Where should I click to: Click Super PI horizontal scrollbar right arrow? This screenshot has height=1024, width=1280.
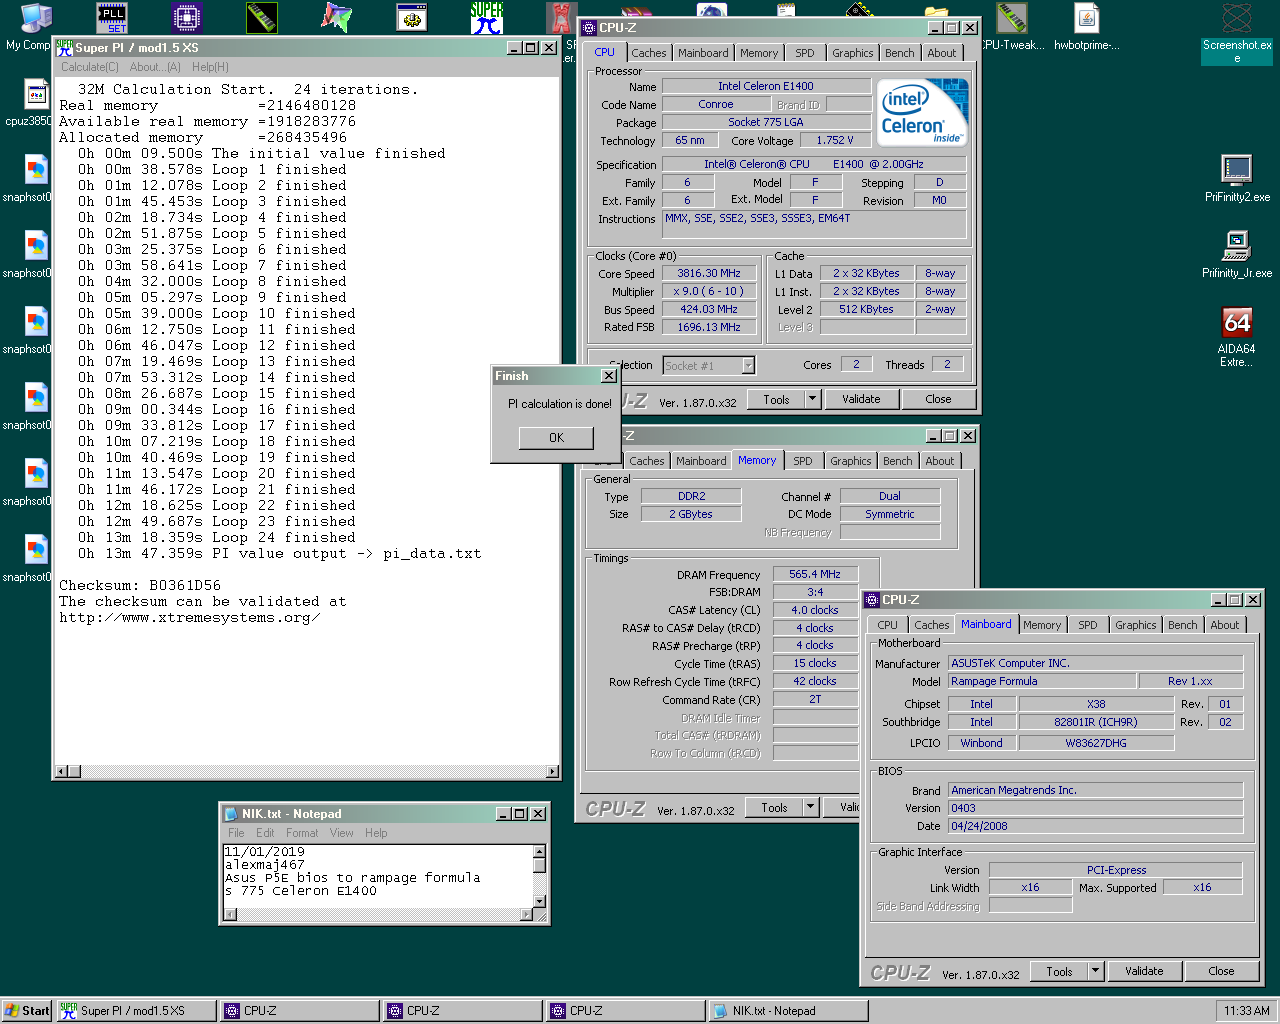point(552,771)
